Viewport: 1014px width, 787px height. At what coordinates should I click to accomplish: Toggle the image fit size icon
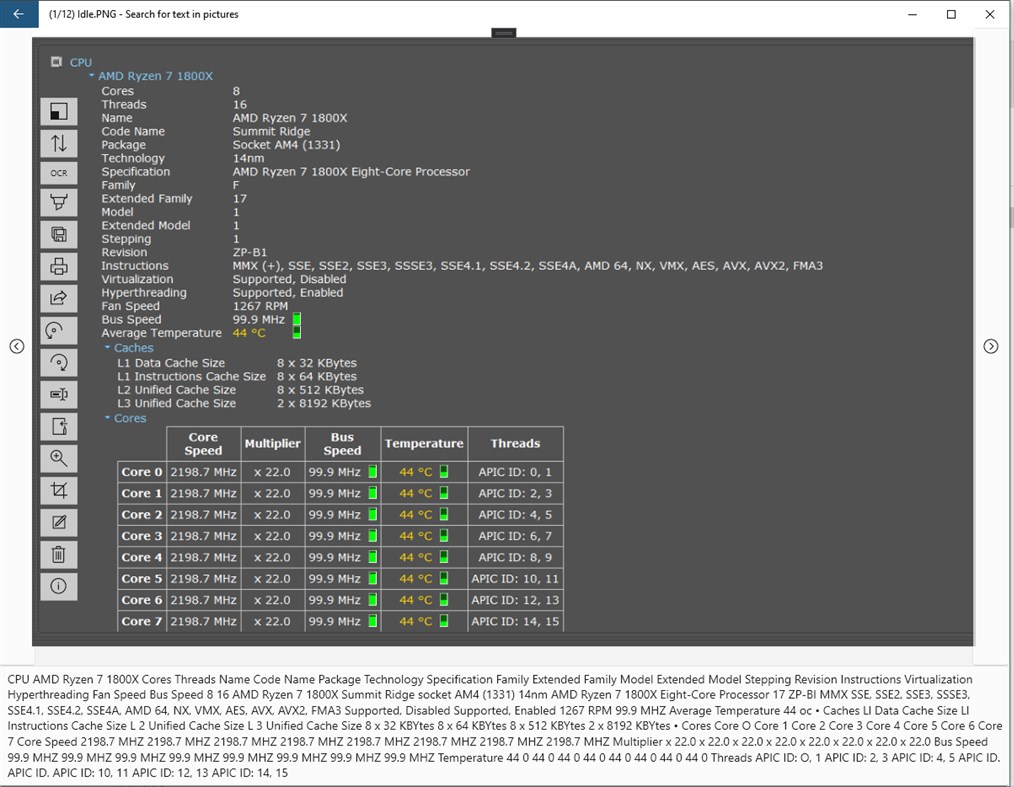coord(59,111)
